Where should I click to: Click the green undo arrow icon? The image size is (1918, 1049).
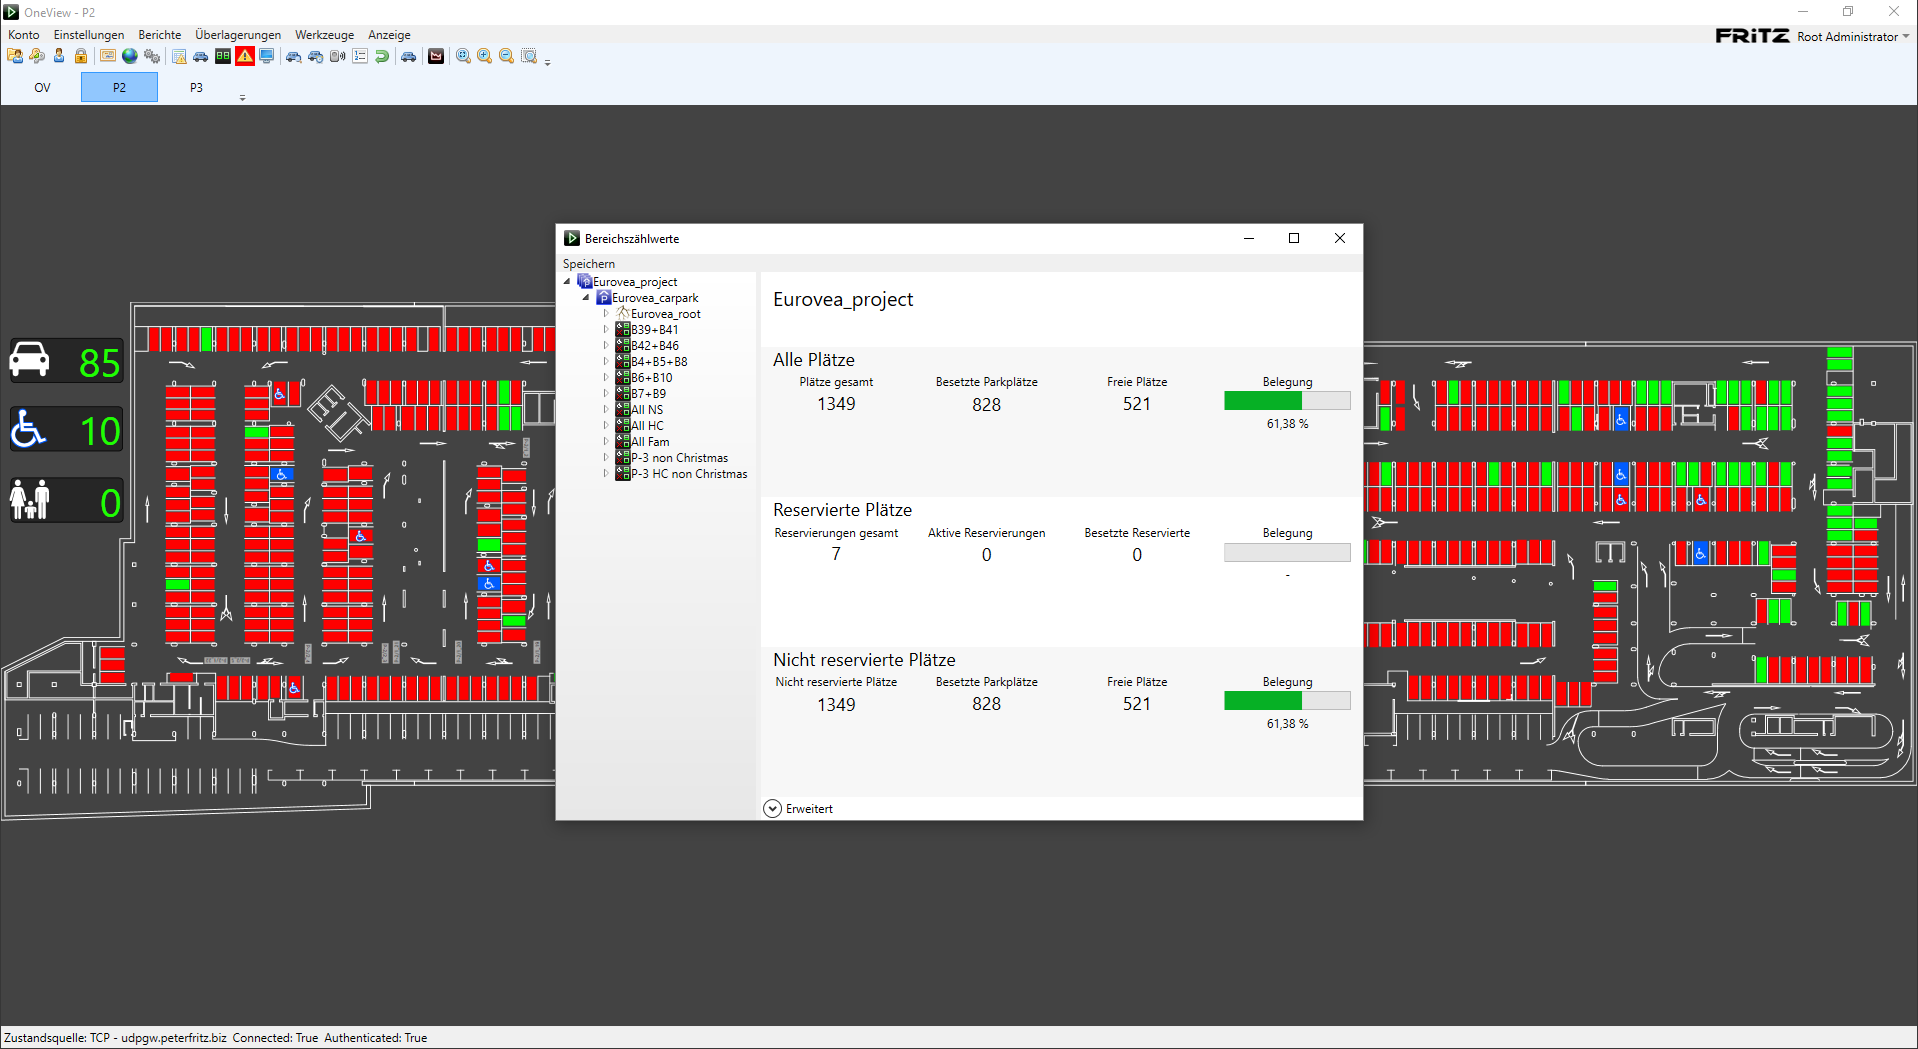pyautogui.click(x=382, y=56)
